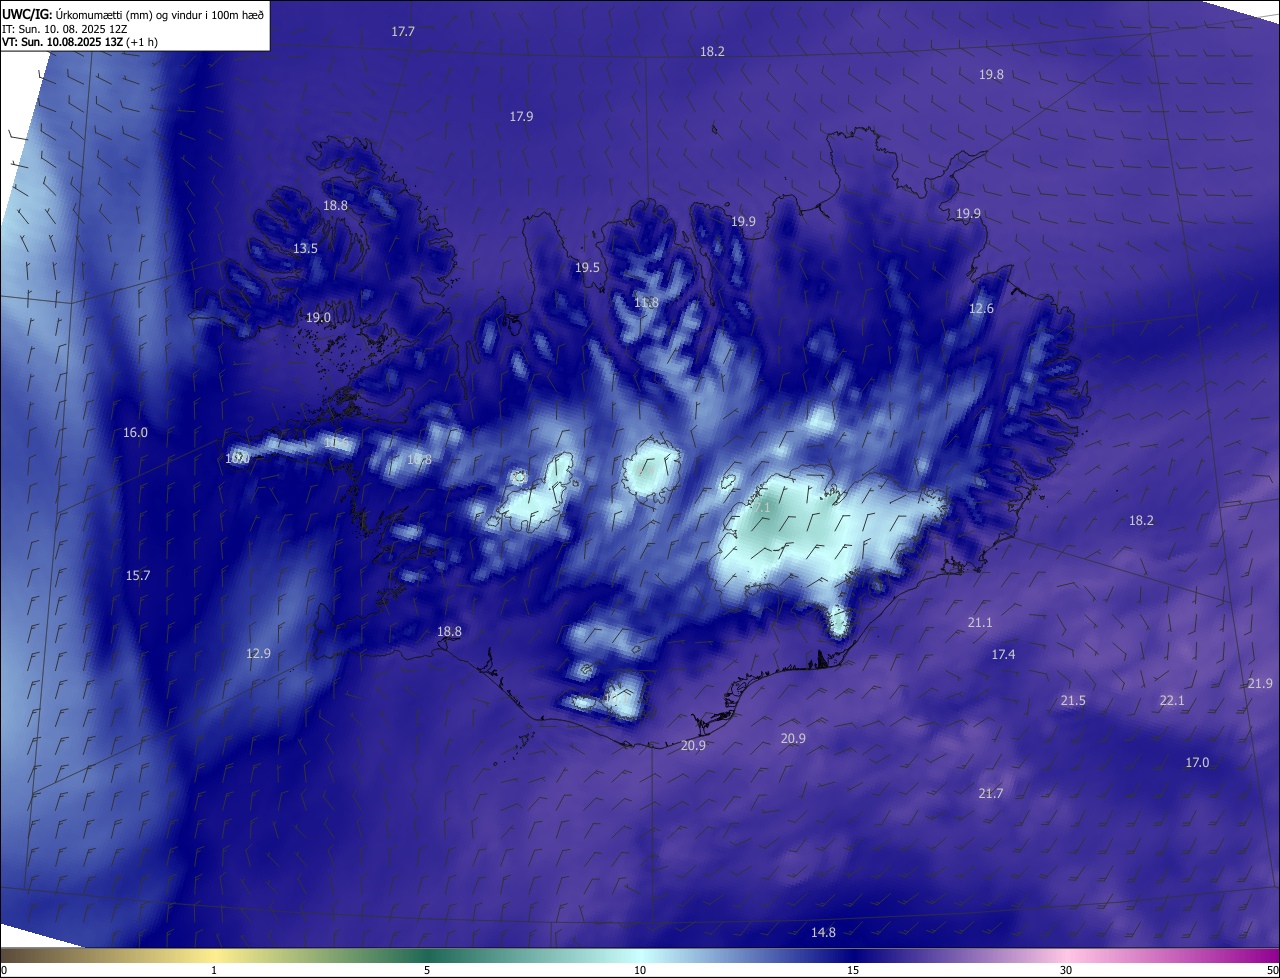Click the 12.6 value in the east
Image resolution: width=1280 pixels, height=978 pixels.
981,309
